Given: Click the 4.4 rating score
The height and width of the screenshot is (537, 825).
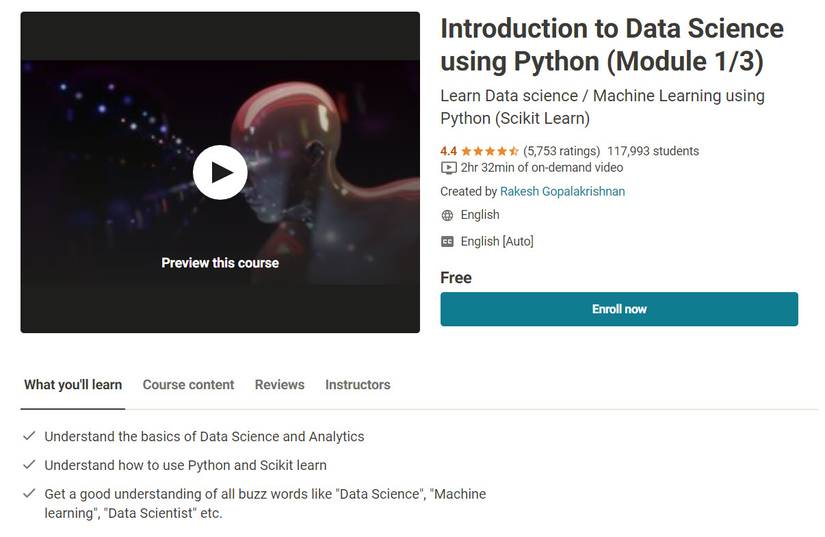Looking at the screenshot, I should pyautogui.click(x=448, y=151).
